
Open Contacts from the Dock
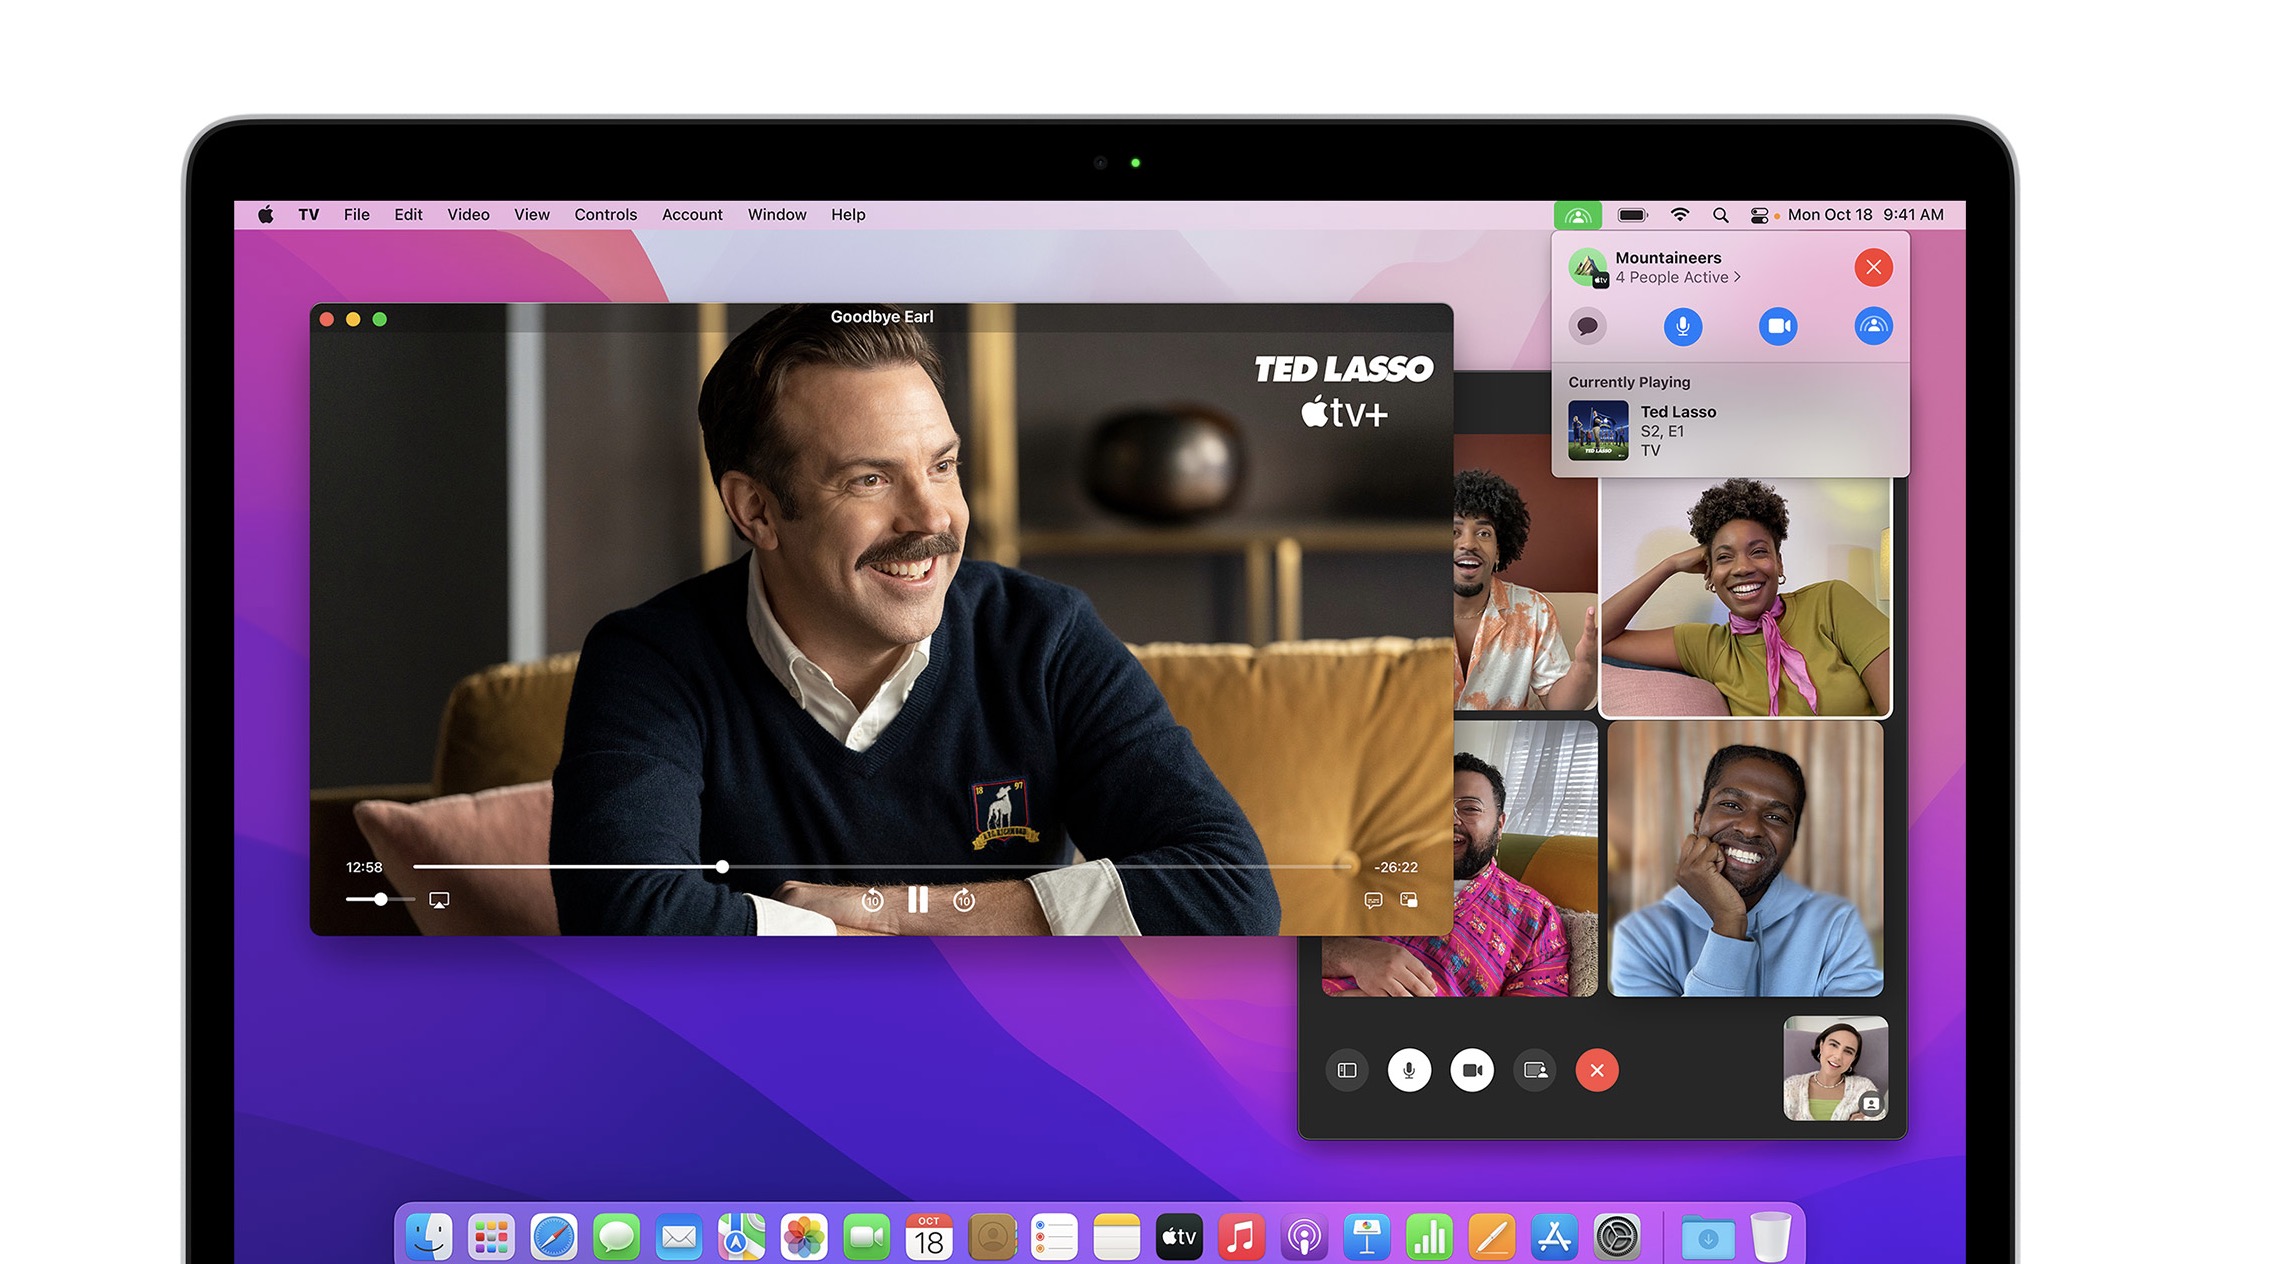point(992,1238)
